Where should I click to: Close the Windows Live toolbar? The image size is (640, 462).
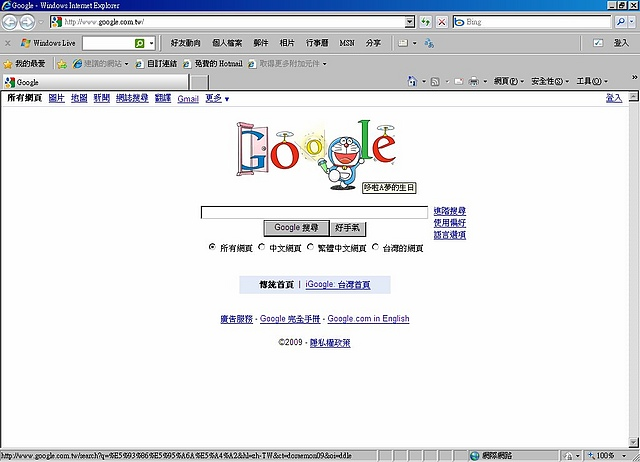[x=7, y=43]
